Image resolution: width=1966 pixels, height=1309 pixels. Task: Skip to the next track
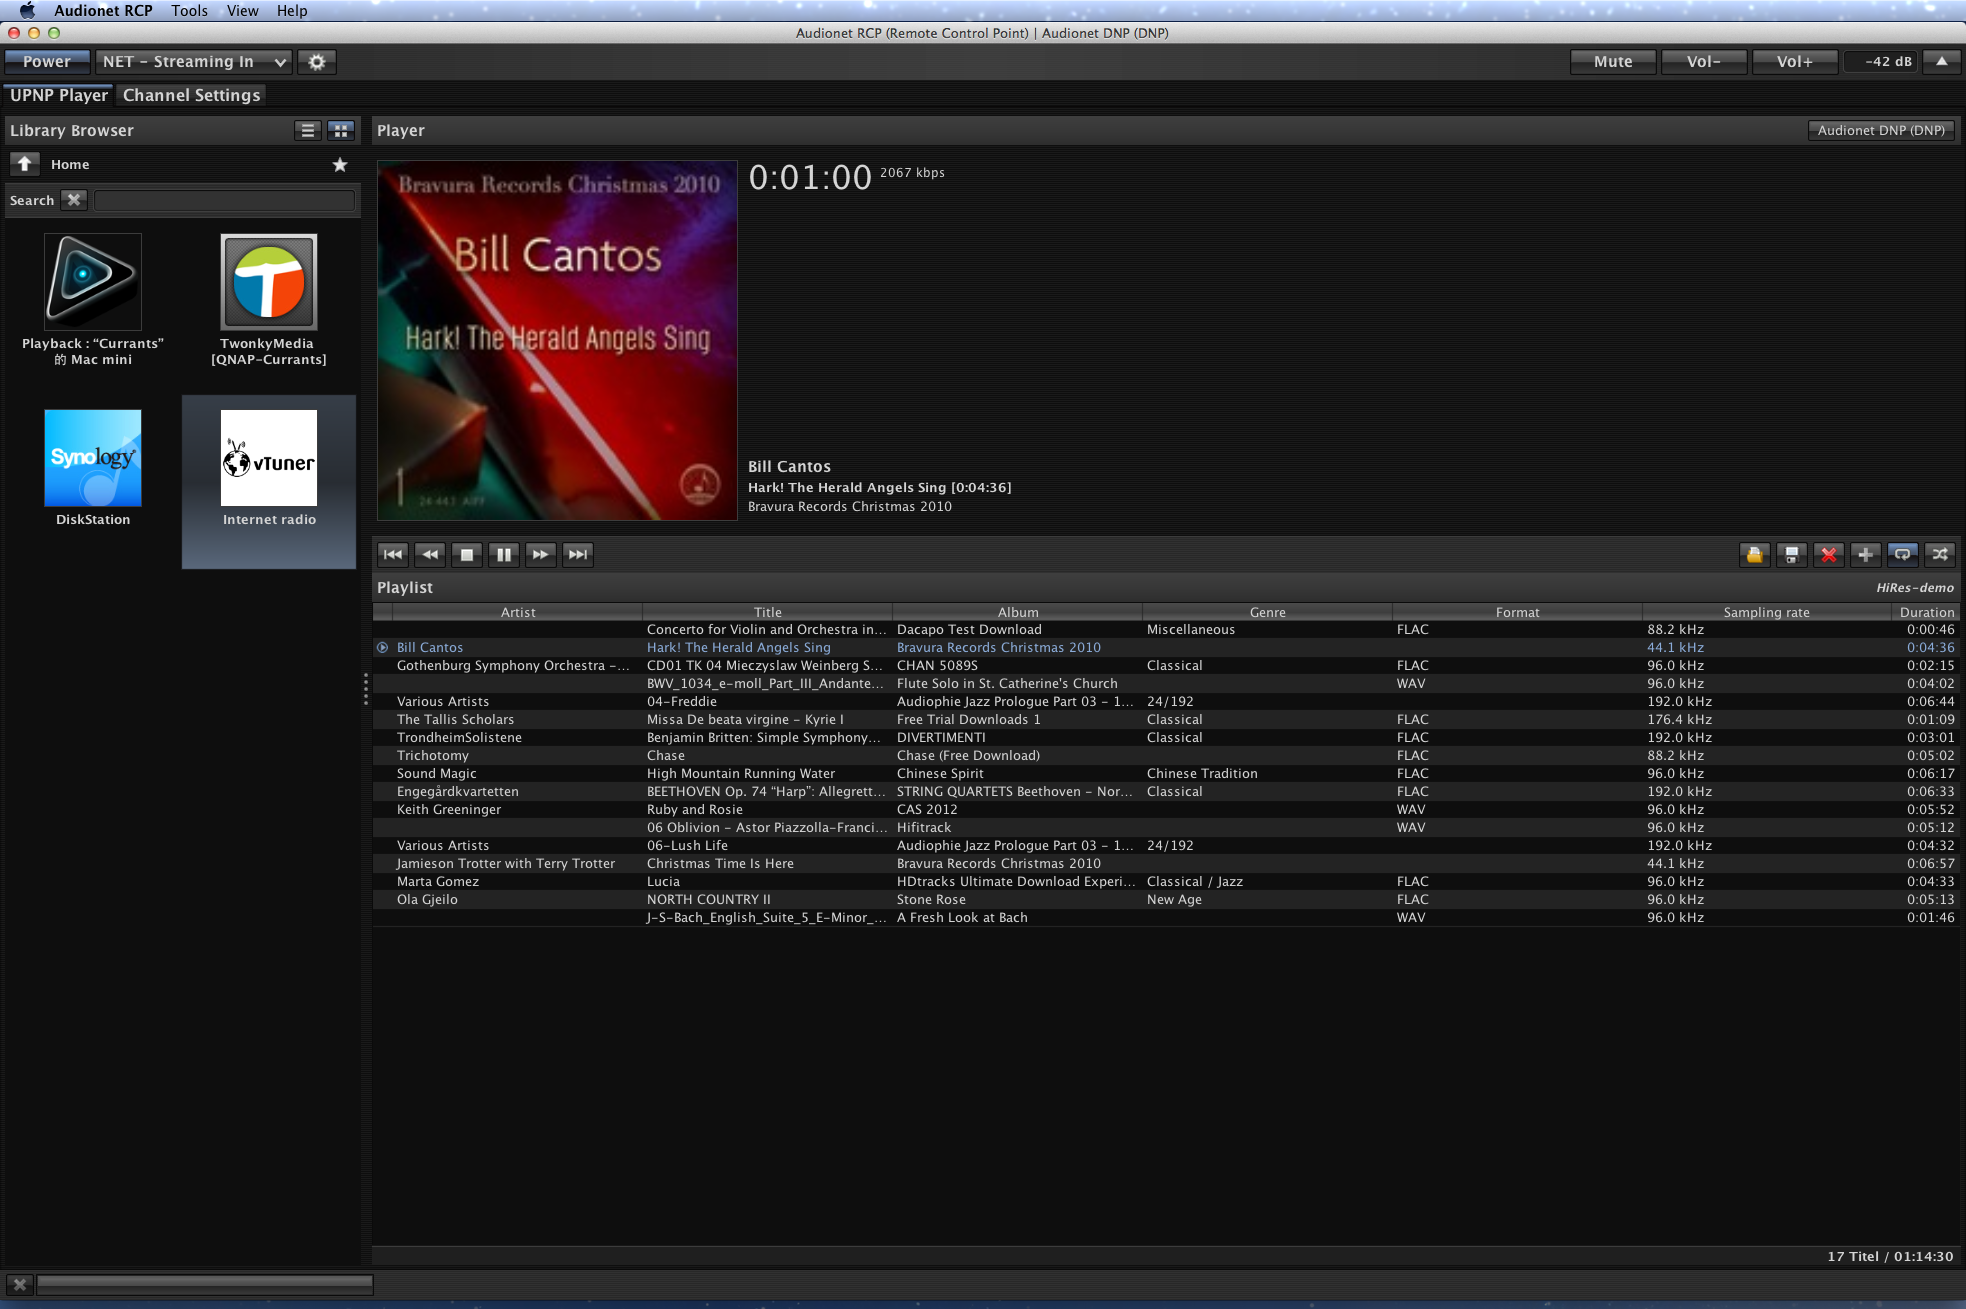click(578, 554)
